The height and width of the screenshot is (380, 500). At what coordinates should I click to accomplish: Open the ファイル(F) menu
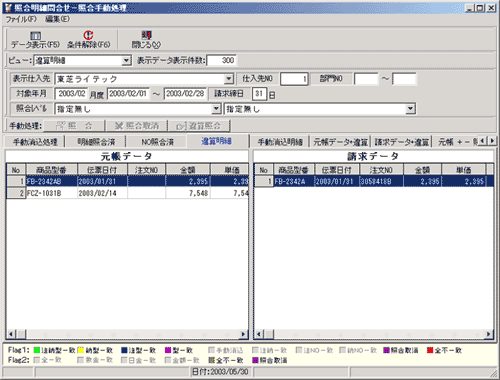21,19
